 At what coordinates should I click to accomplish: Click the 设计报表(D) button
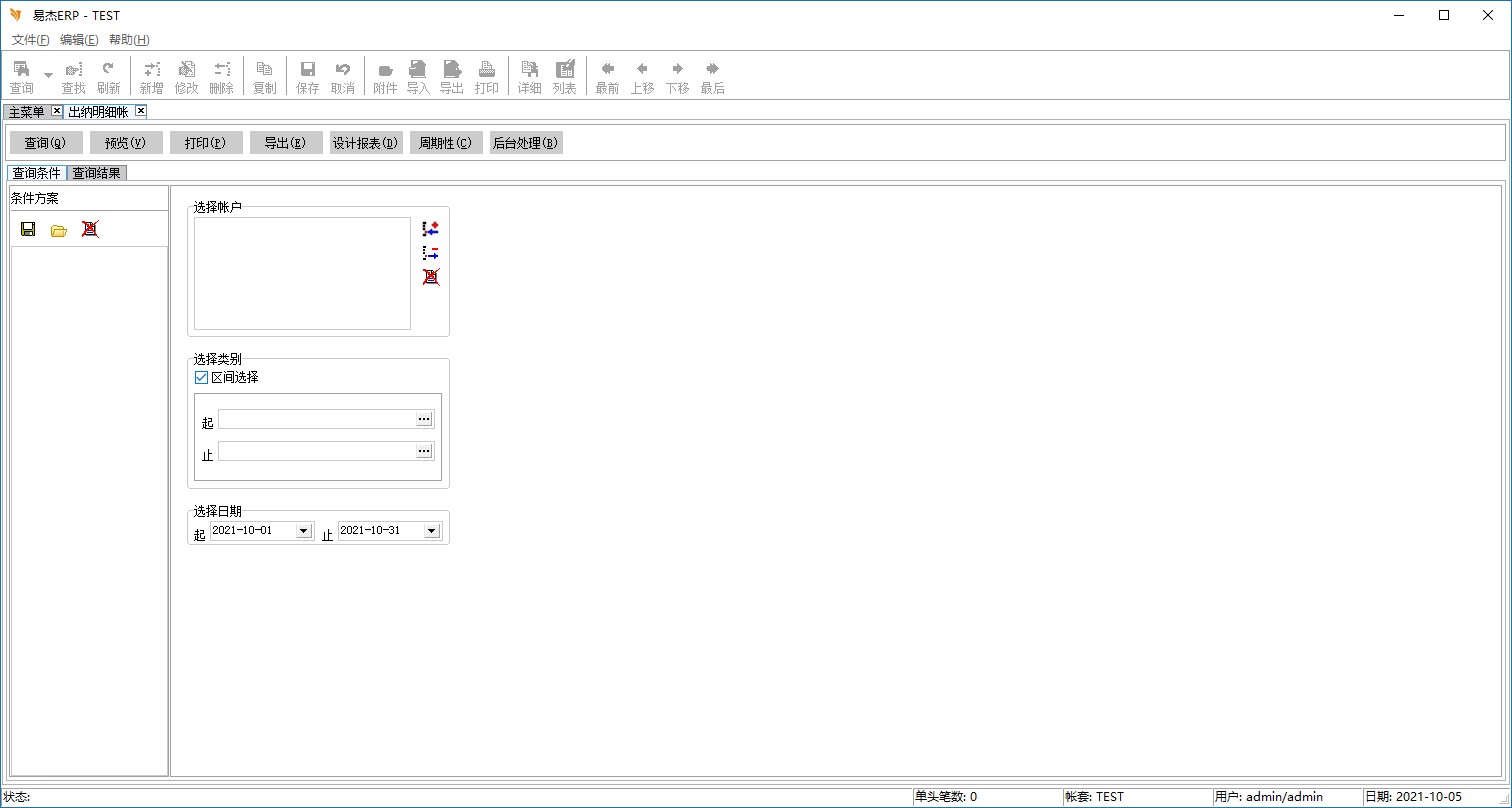click(x=366, y=143)
